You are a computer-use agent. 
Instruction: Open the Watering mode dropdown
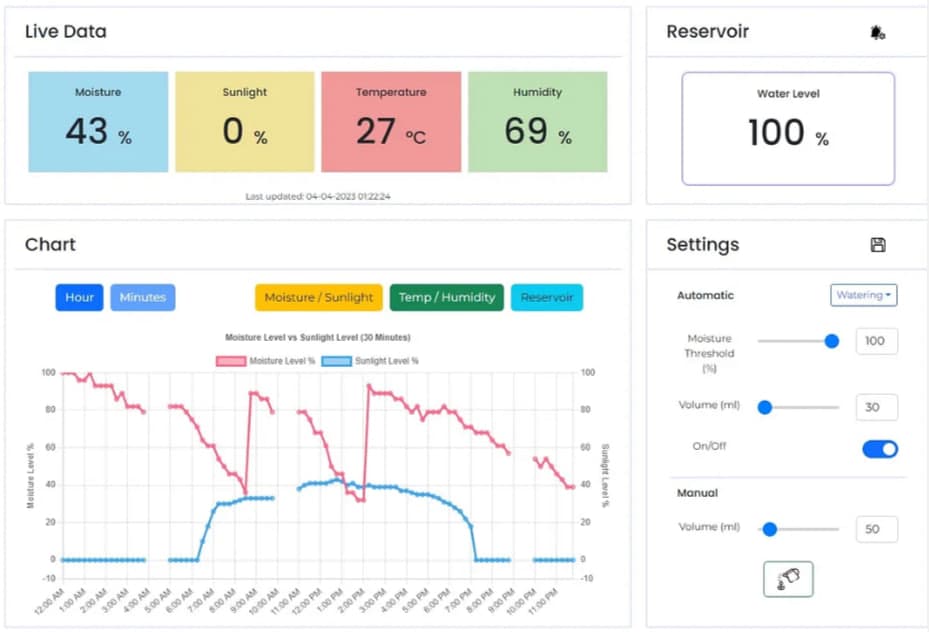click(x=864, y=295)
